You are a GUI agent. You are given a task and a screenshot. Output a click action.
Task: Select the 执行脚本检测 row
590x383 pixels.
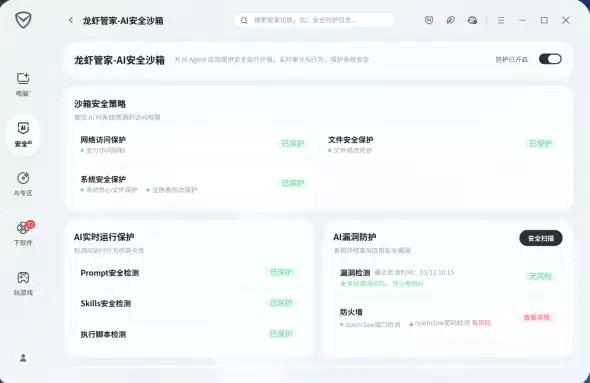coord(188,334)
